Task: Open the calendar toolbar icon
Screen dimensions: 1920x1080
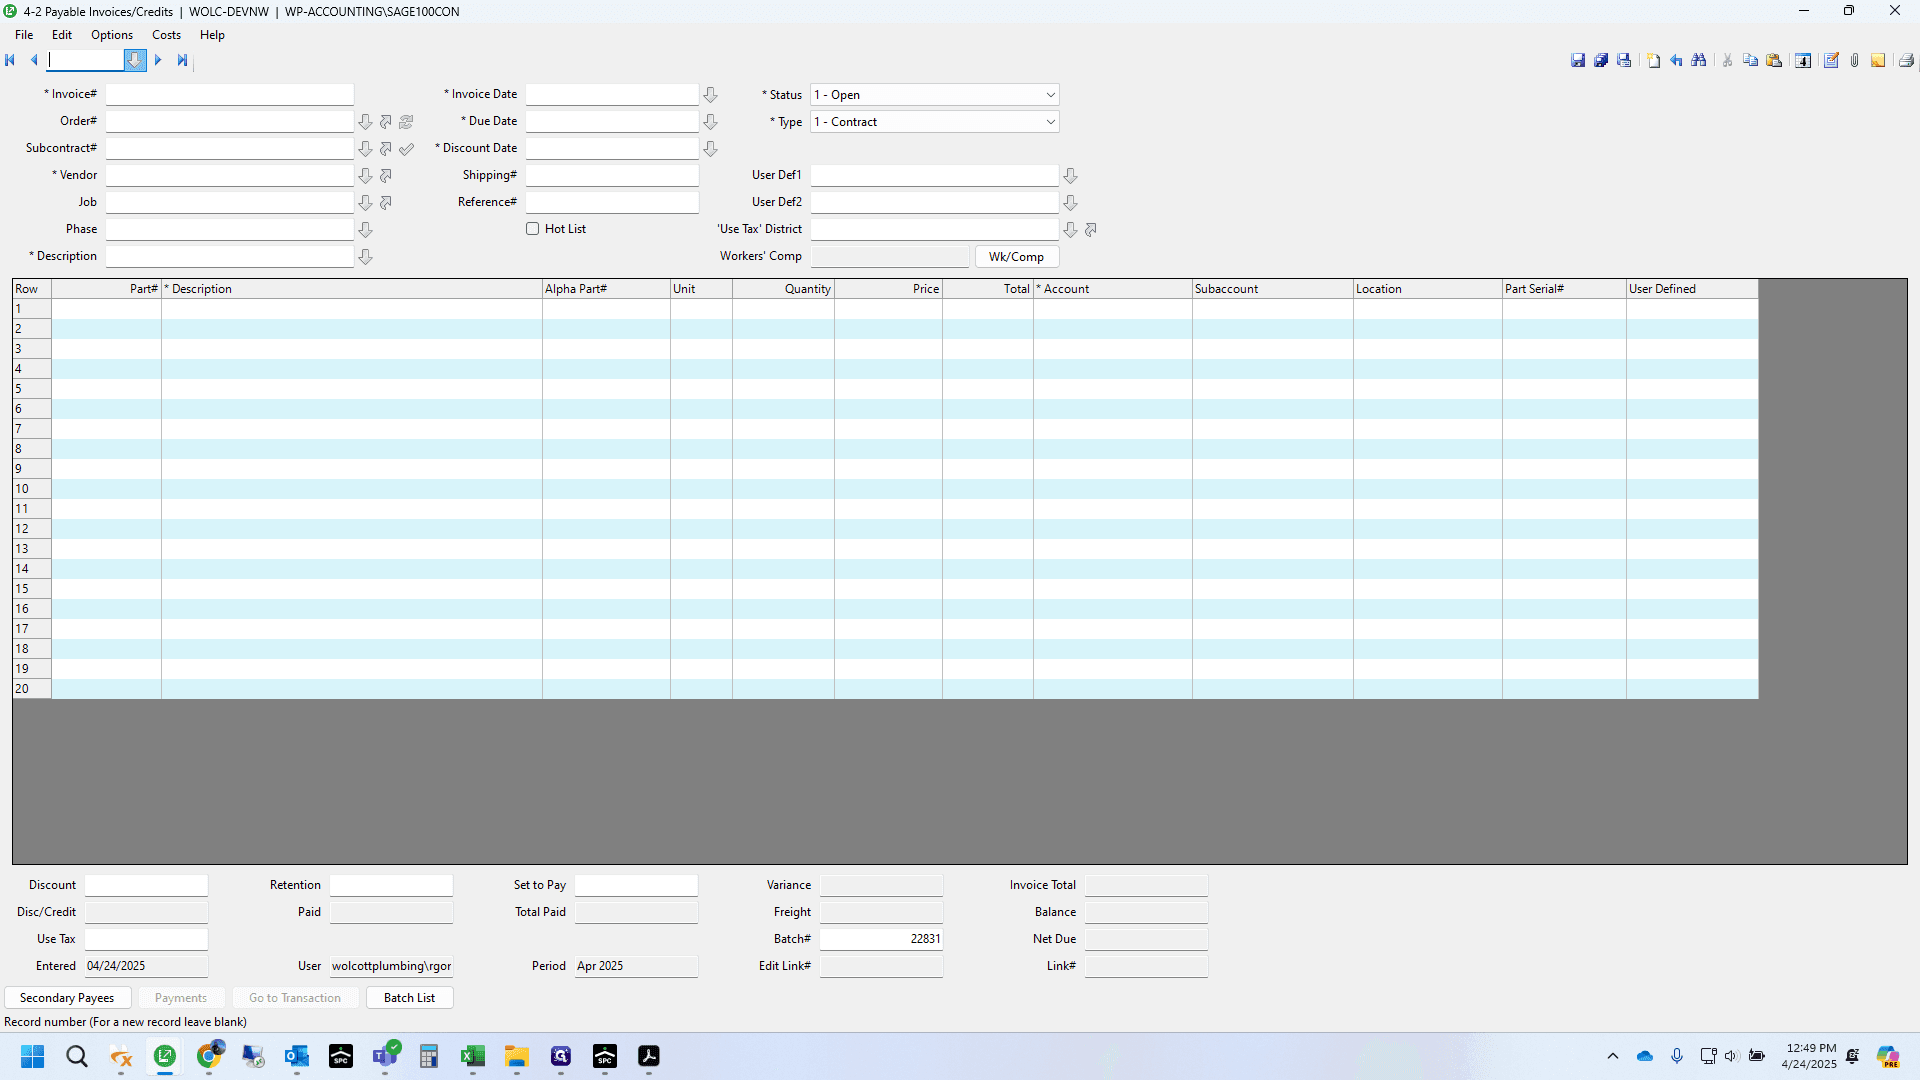Action: pos(1803,61)
